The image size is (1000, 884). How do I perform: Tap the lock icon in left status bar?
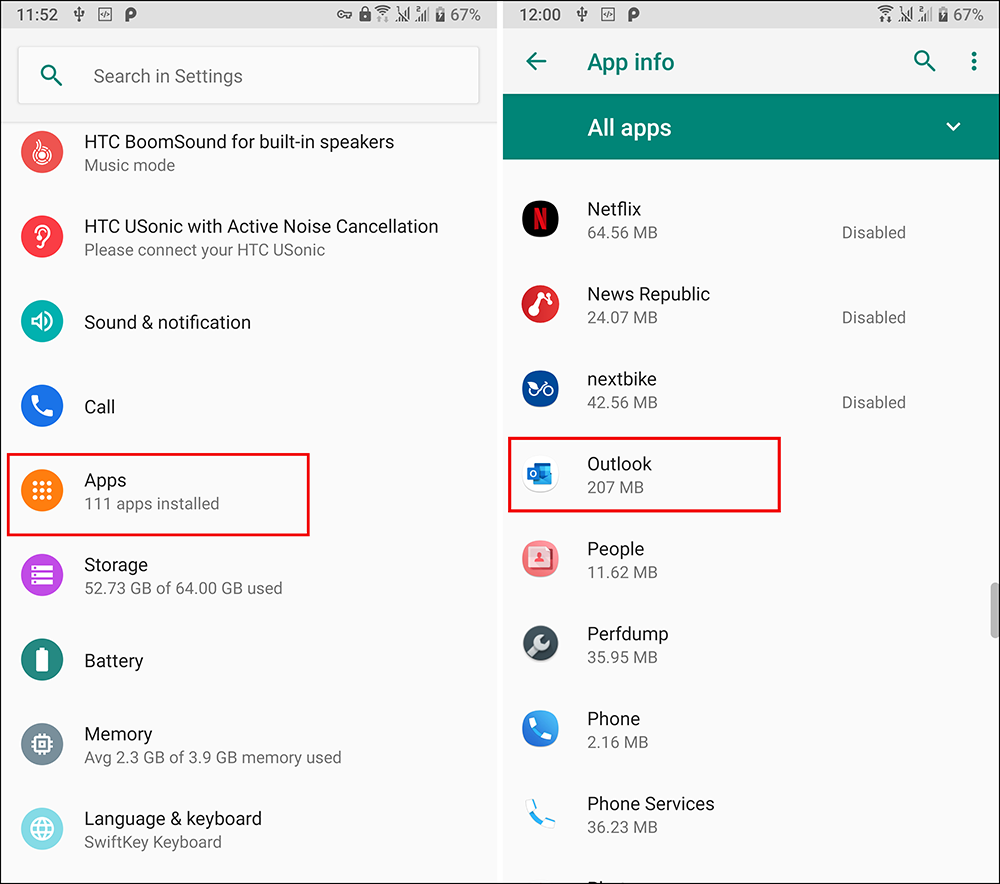click(x=365, y=14)
